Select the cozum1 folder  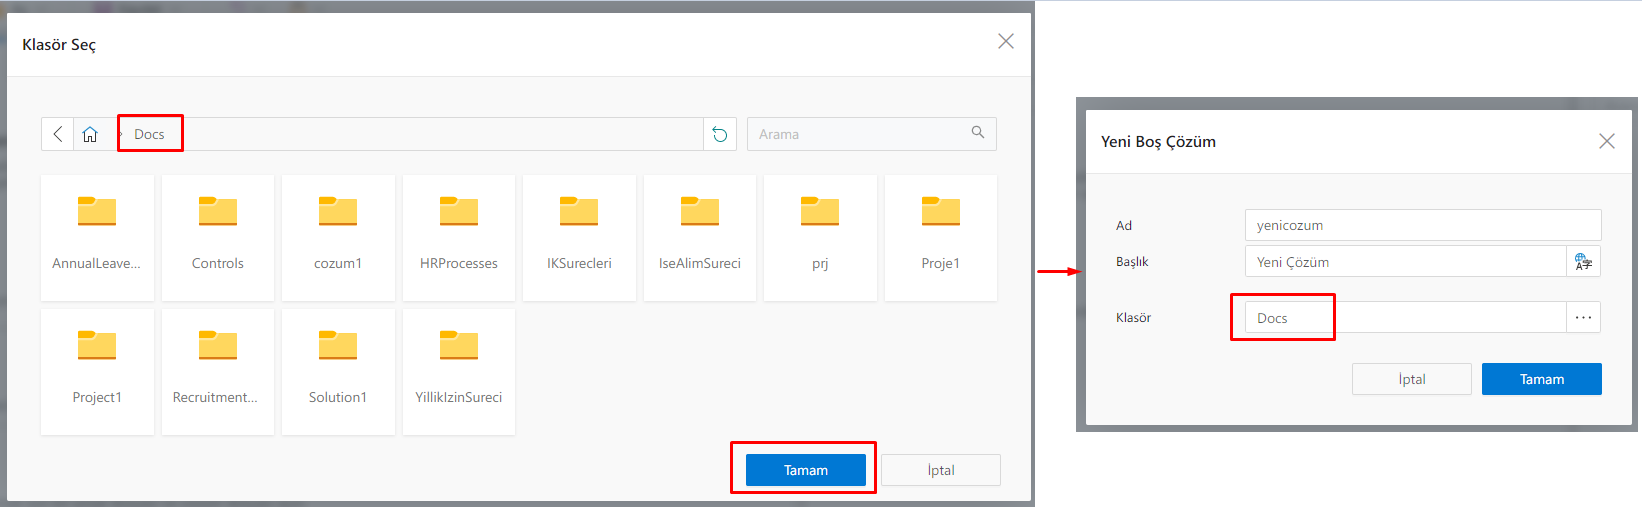click(x=338, y=237)
